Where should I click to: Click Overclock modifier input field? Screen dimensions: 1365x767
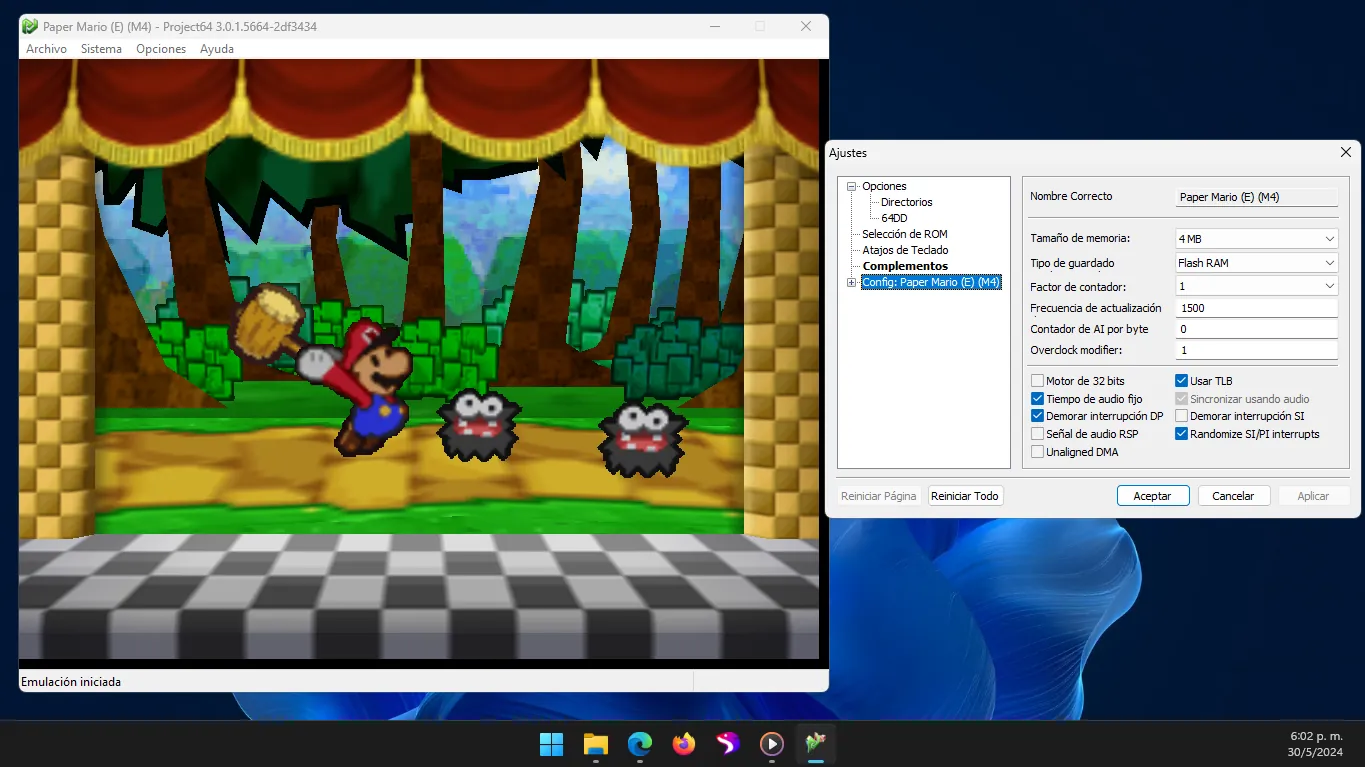pyautogui.click(x=1256, y=350)
